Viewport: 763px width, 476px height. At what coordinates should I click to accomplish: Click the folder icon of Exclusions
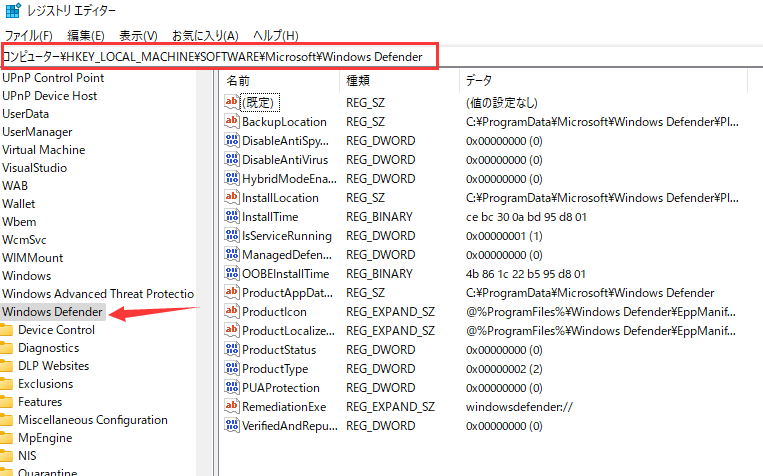6,384
